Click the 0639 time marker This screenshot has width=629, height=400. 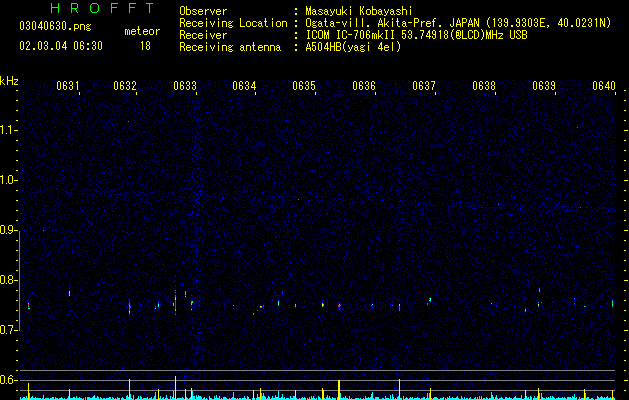pos(544,85)
